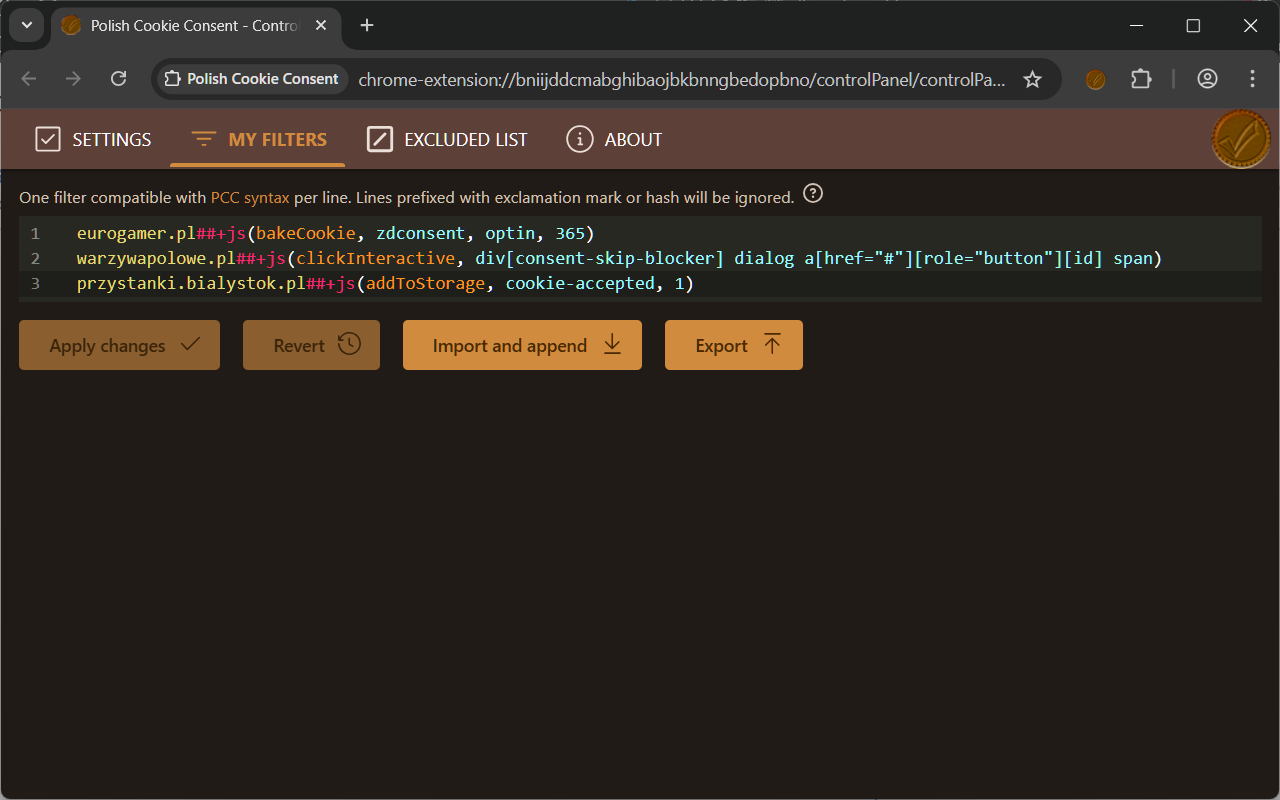Click the My Filters funnel icon
Image resolution: width=1280 pixels, height=800 pixels.
click(204, 139)
